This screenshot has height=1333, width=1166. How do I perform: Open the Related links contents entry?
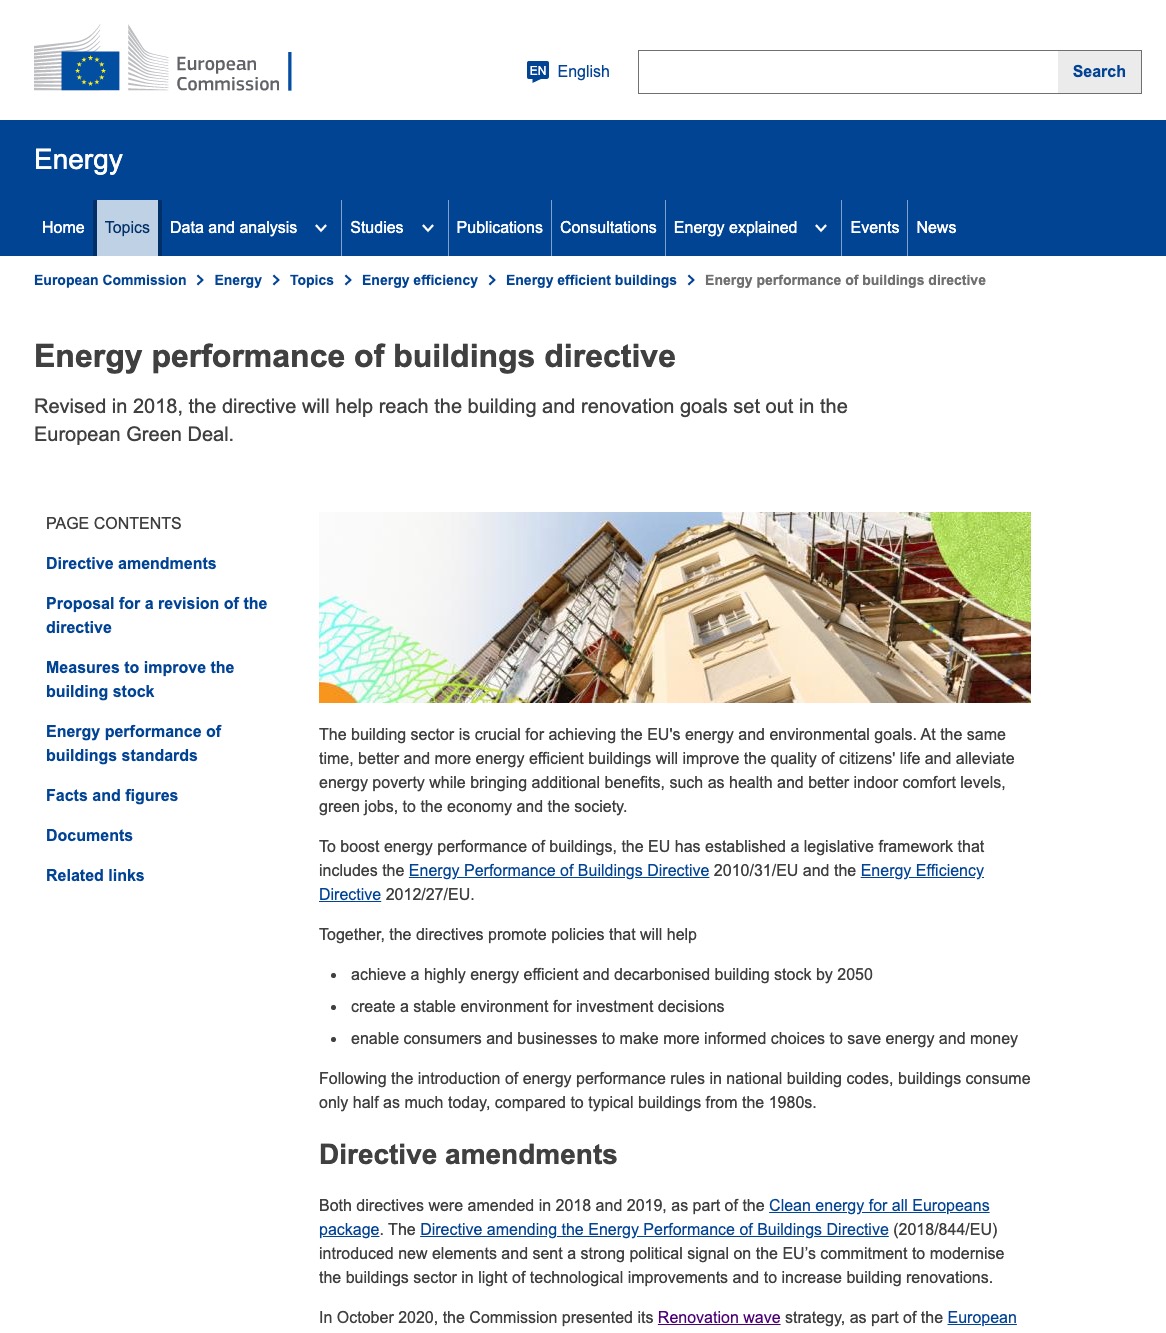[x=95, y=876]
